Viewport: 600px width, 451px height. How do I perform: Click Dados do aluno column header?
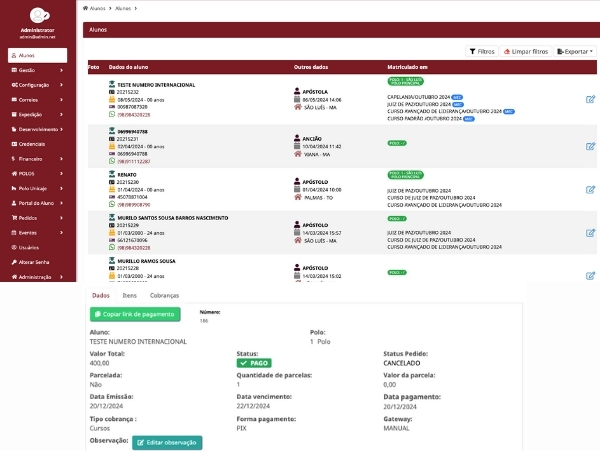128,67
